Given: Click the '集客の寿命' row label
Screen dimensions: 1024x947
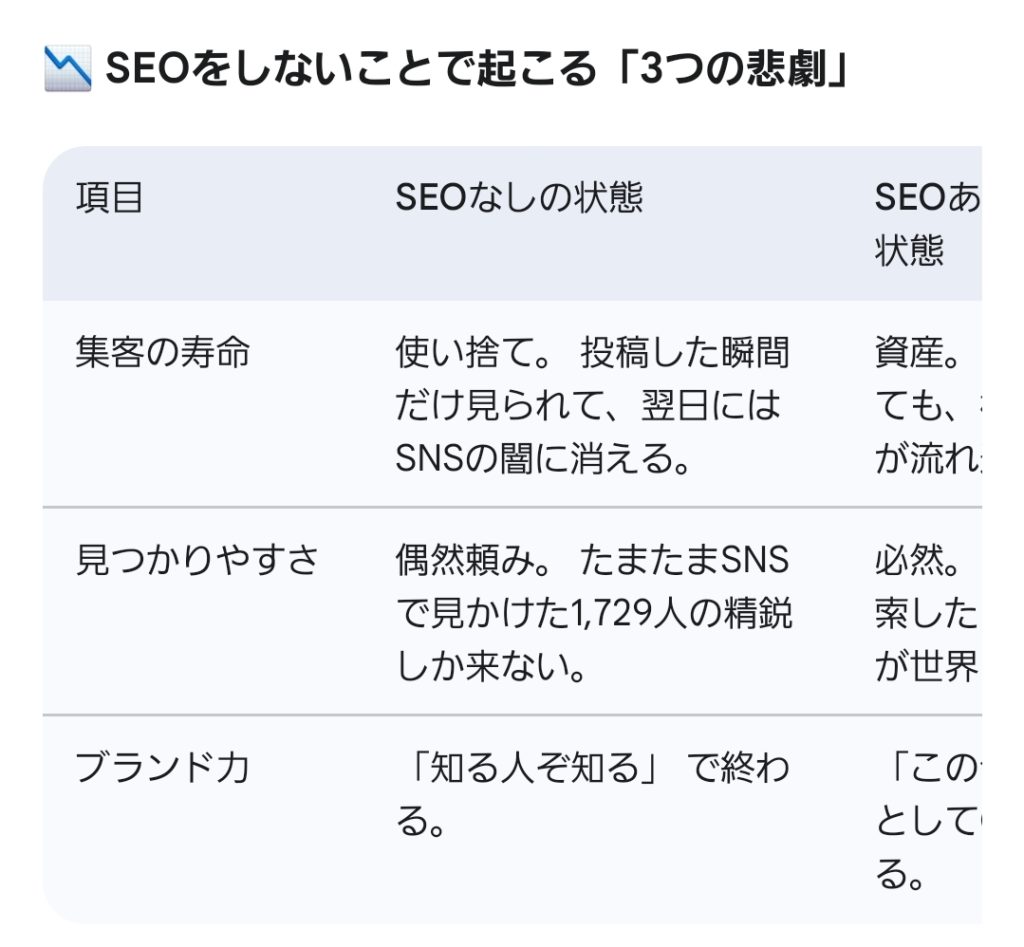Looking at the screenshot, I should point(162,354).
